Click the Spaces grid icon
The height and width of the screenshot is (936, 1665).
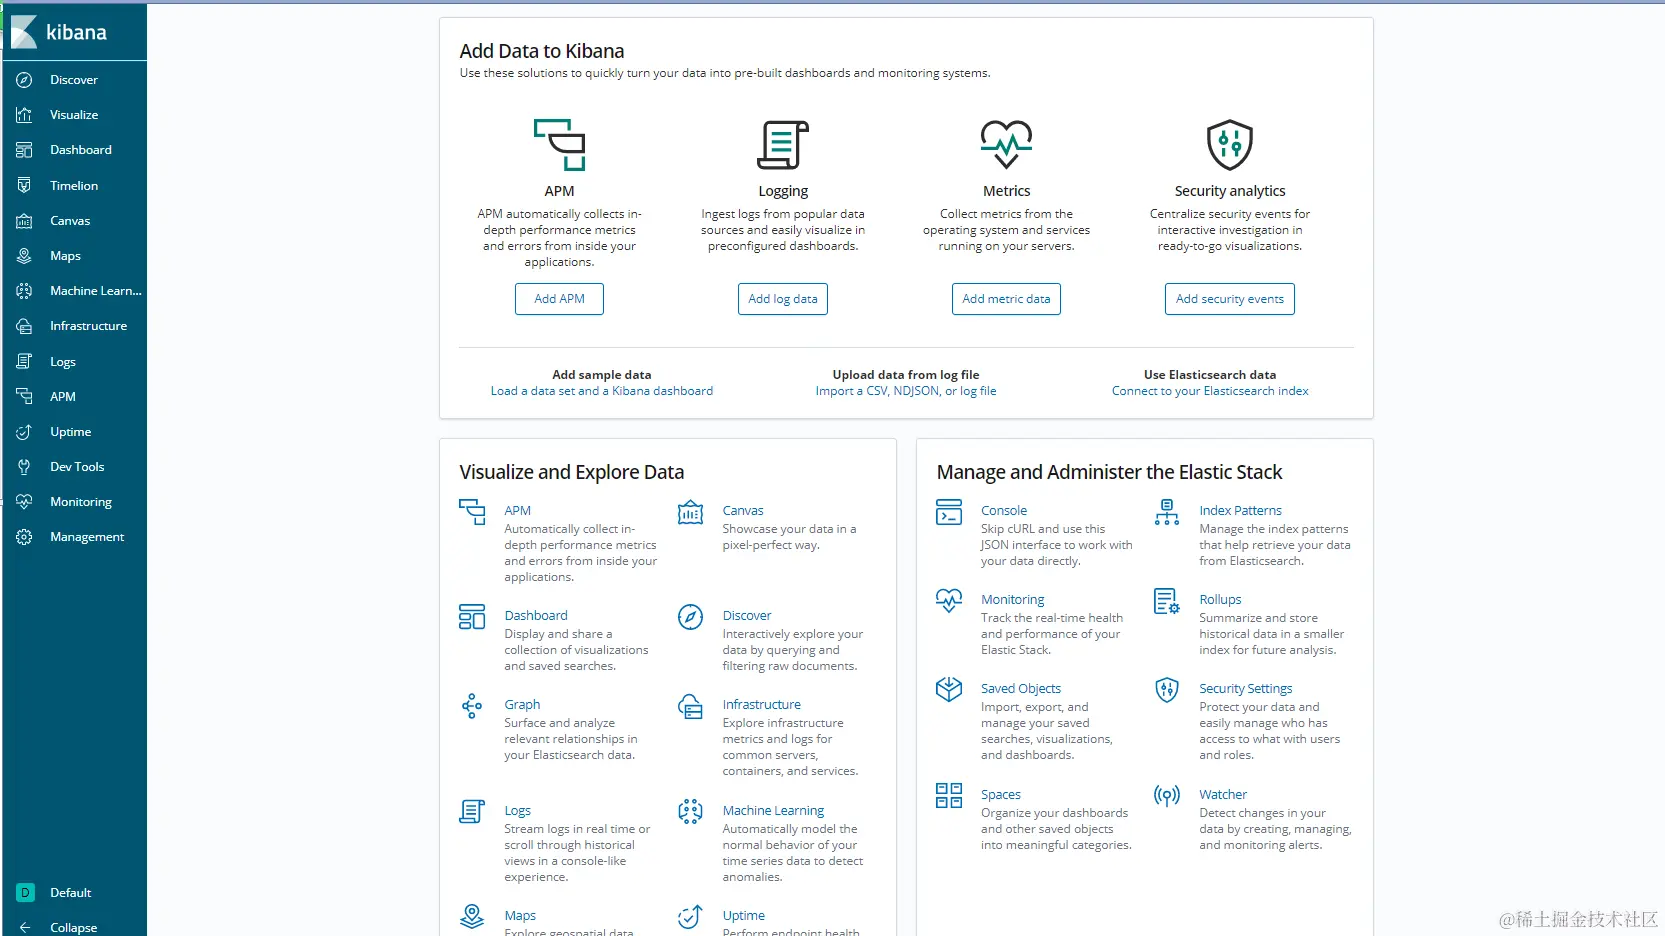(x=948, y=796)
